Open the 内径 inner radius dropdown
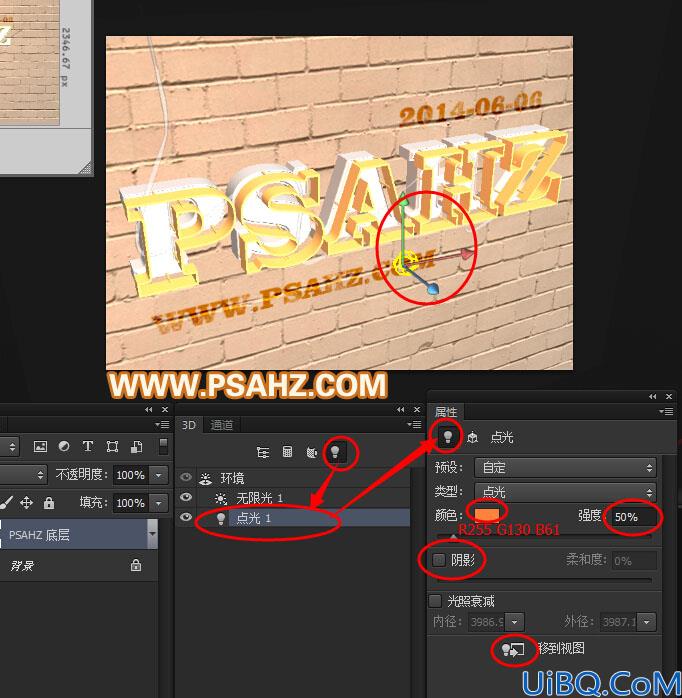The height and width of the screenshot is (698, 682). click(x=515, y=621)
